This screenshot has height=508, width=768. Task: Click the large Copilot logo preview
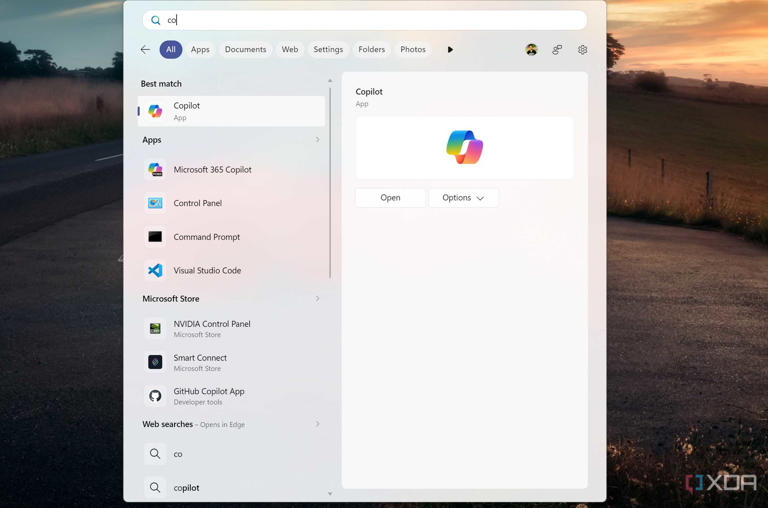464,147
